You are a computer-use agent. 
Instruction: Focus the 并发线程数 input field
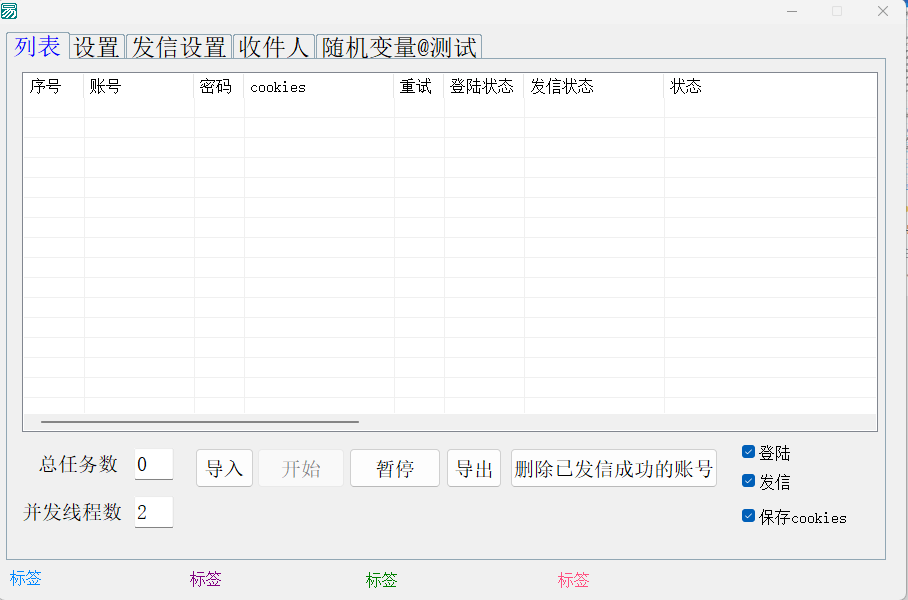click(153, 512)
